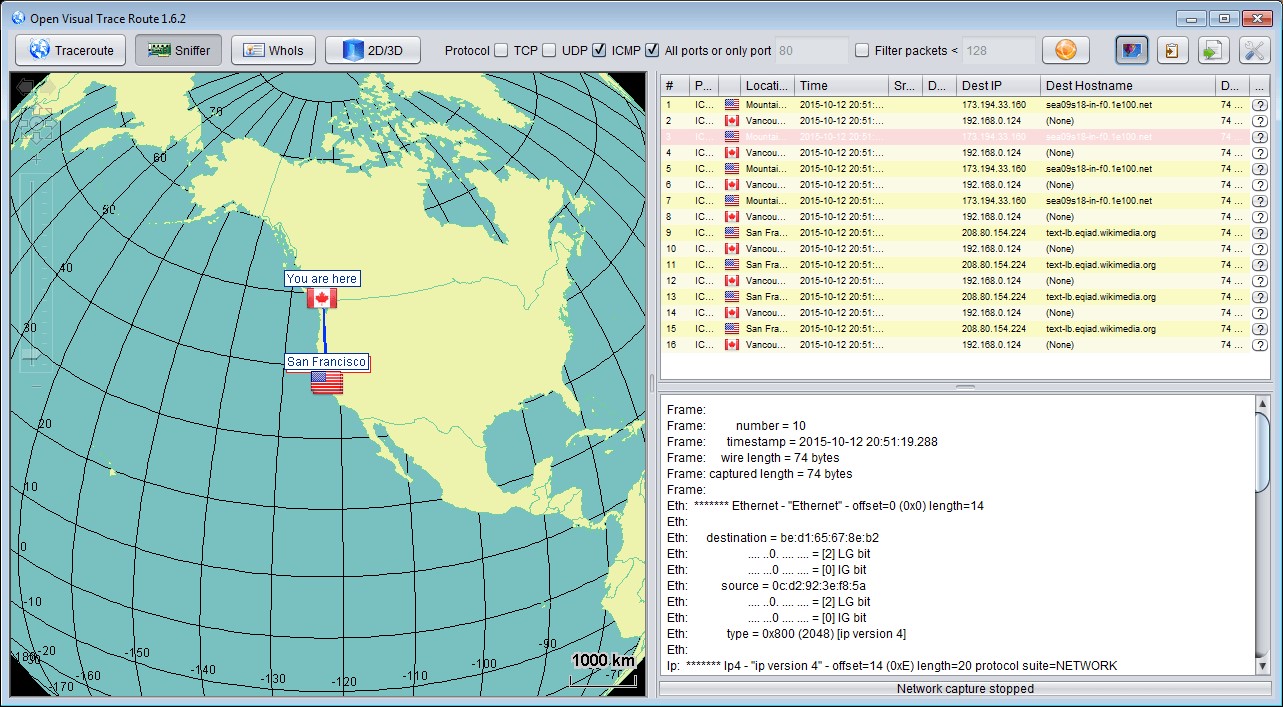
Task: Click the Canada flag on the map
Action: pyautogui.click(x=322, y=298)
